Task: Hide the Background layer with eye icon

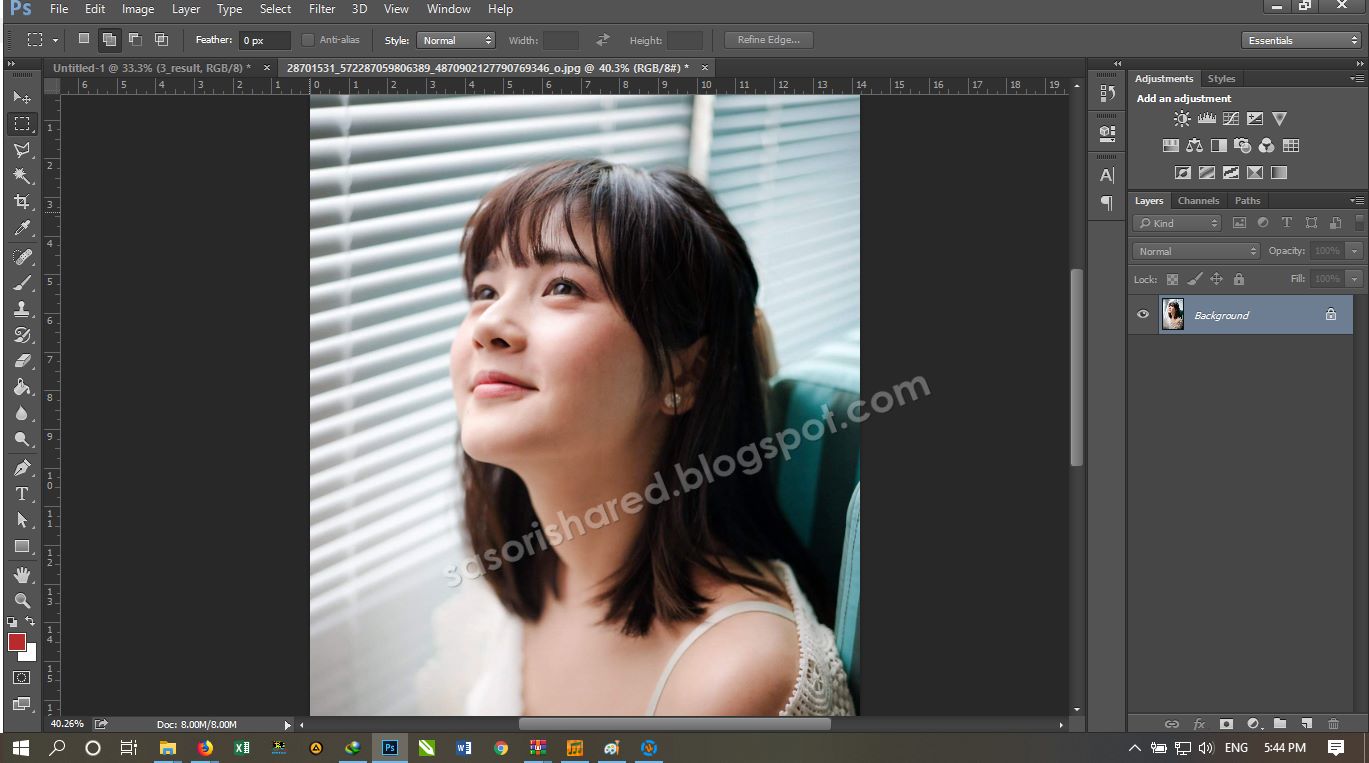Action: 1143,315
